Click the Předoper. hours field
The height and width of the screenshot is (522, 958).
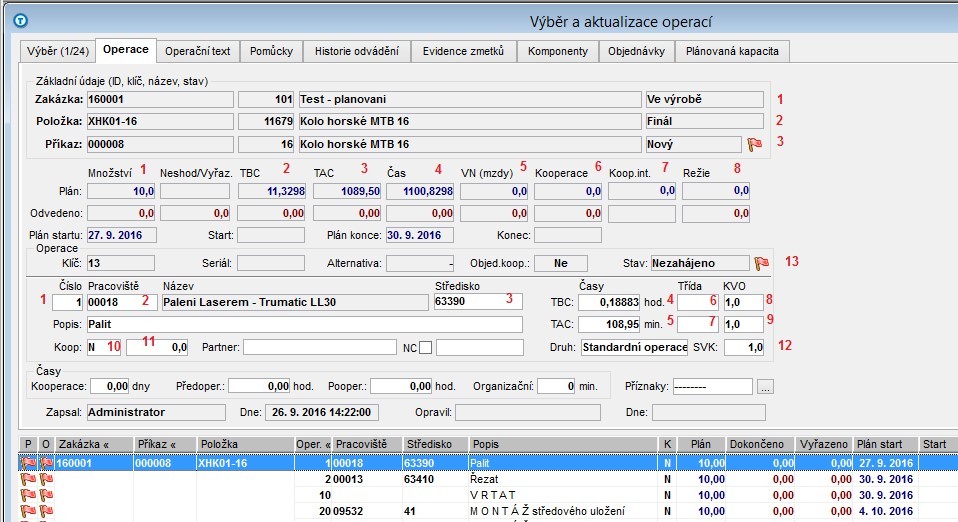[259, 387]
